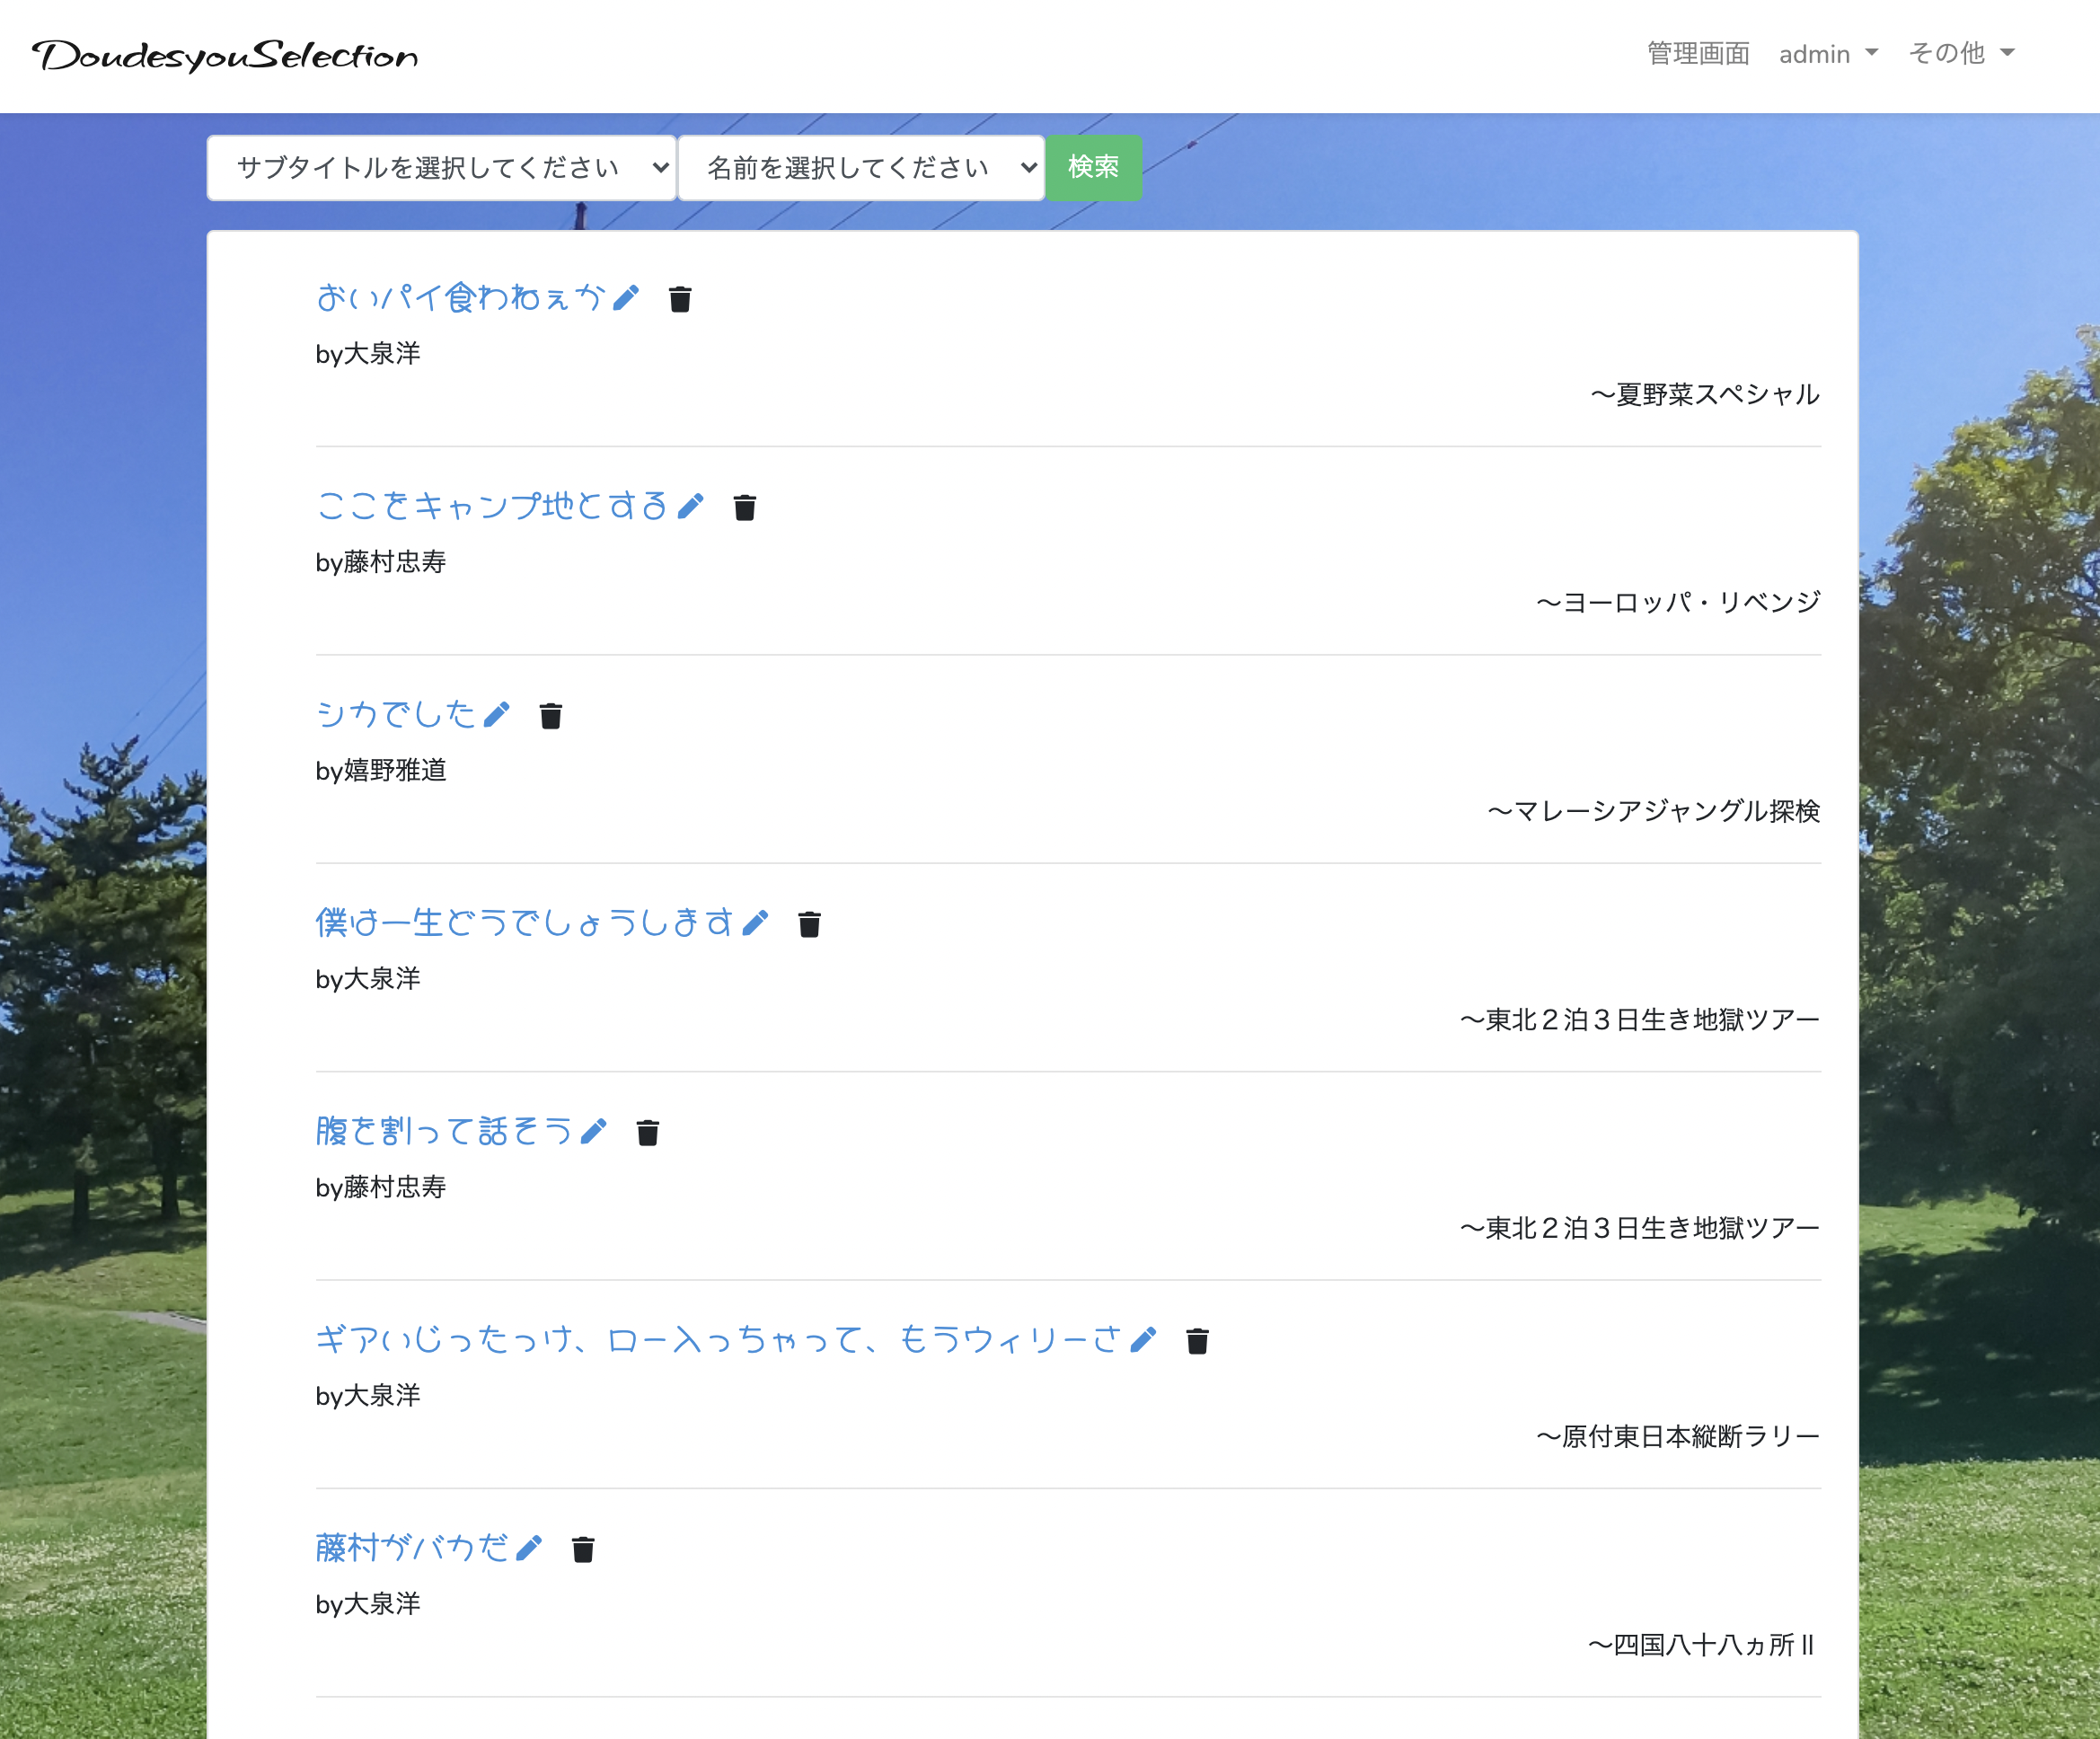Expand the admin user menu
Screen dimensions: 2100x1739
[x=1828, y=54]
